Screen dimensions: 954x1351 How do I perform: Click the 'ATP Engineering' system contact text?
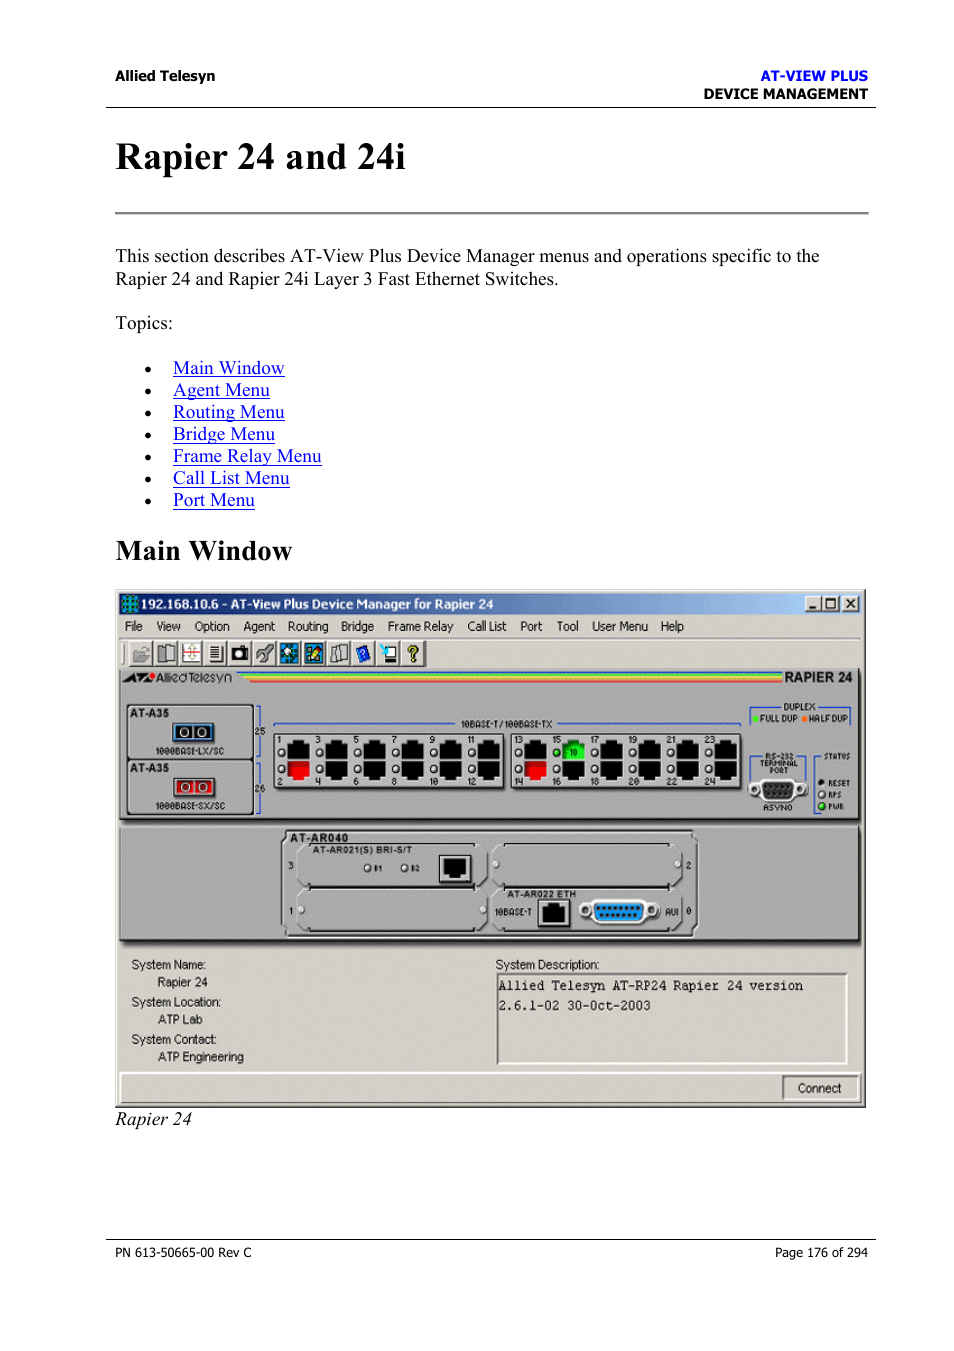pyautogui.click(x=200, y=1057)
